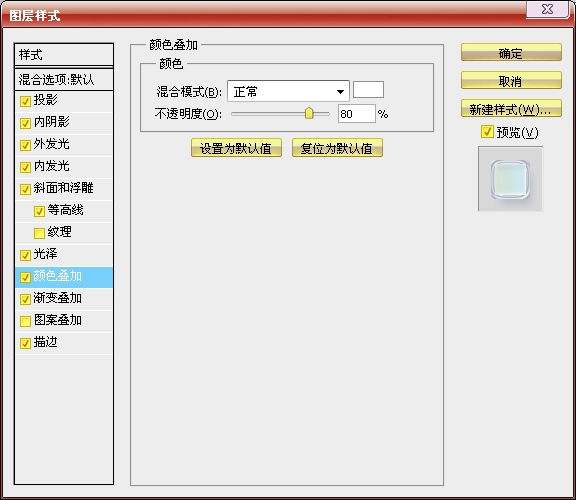Enable the 纹理 texture checkbox

39,233
